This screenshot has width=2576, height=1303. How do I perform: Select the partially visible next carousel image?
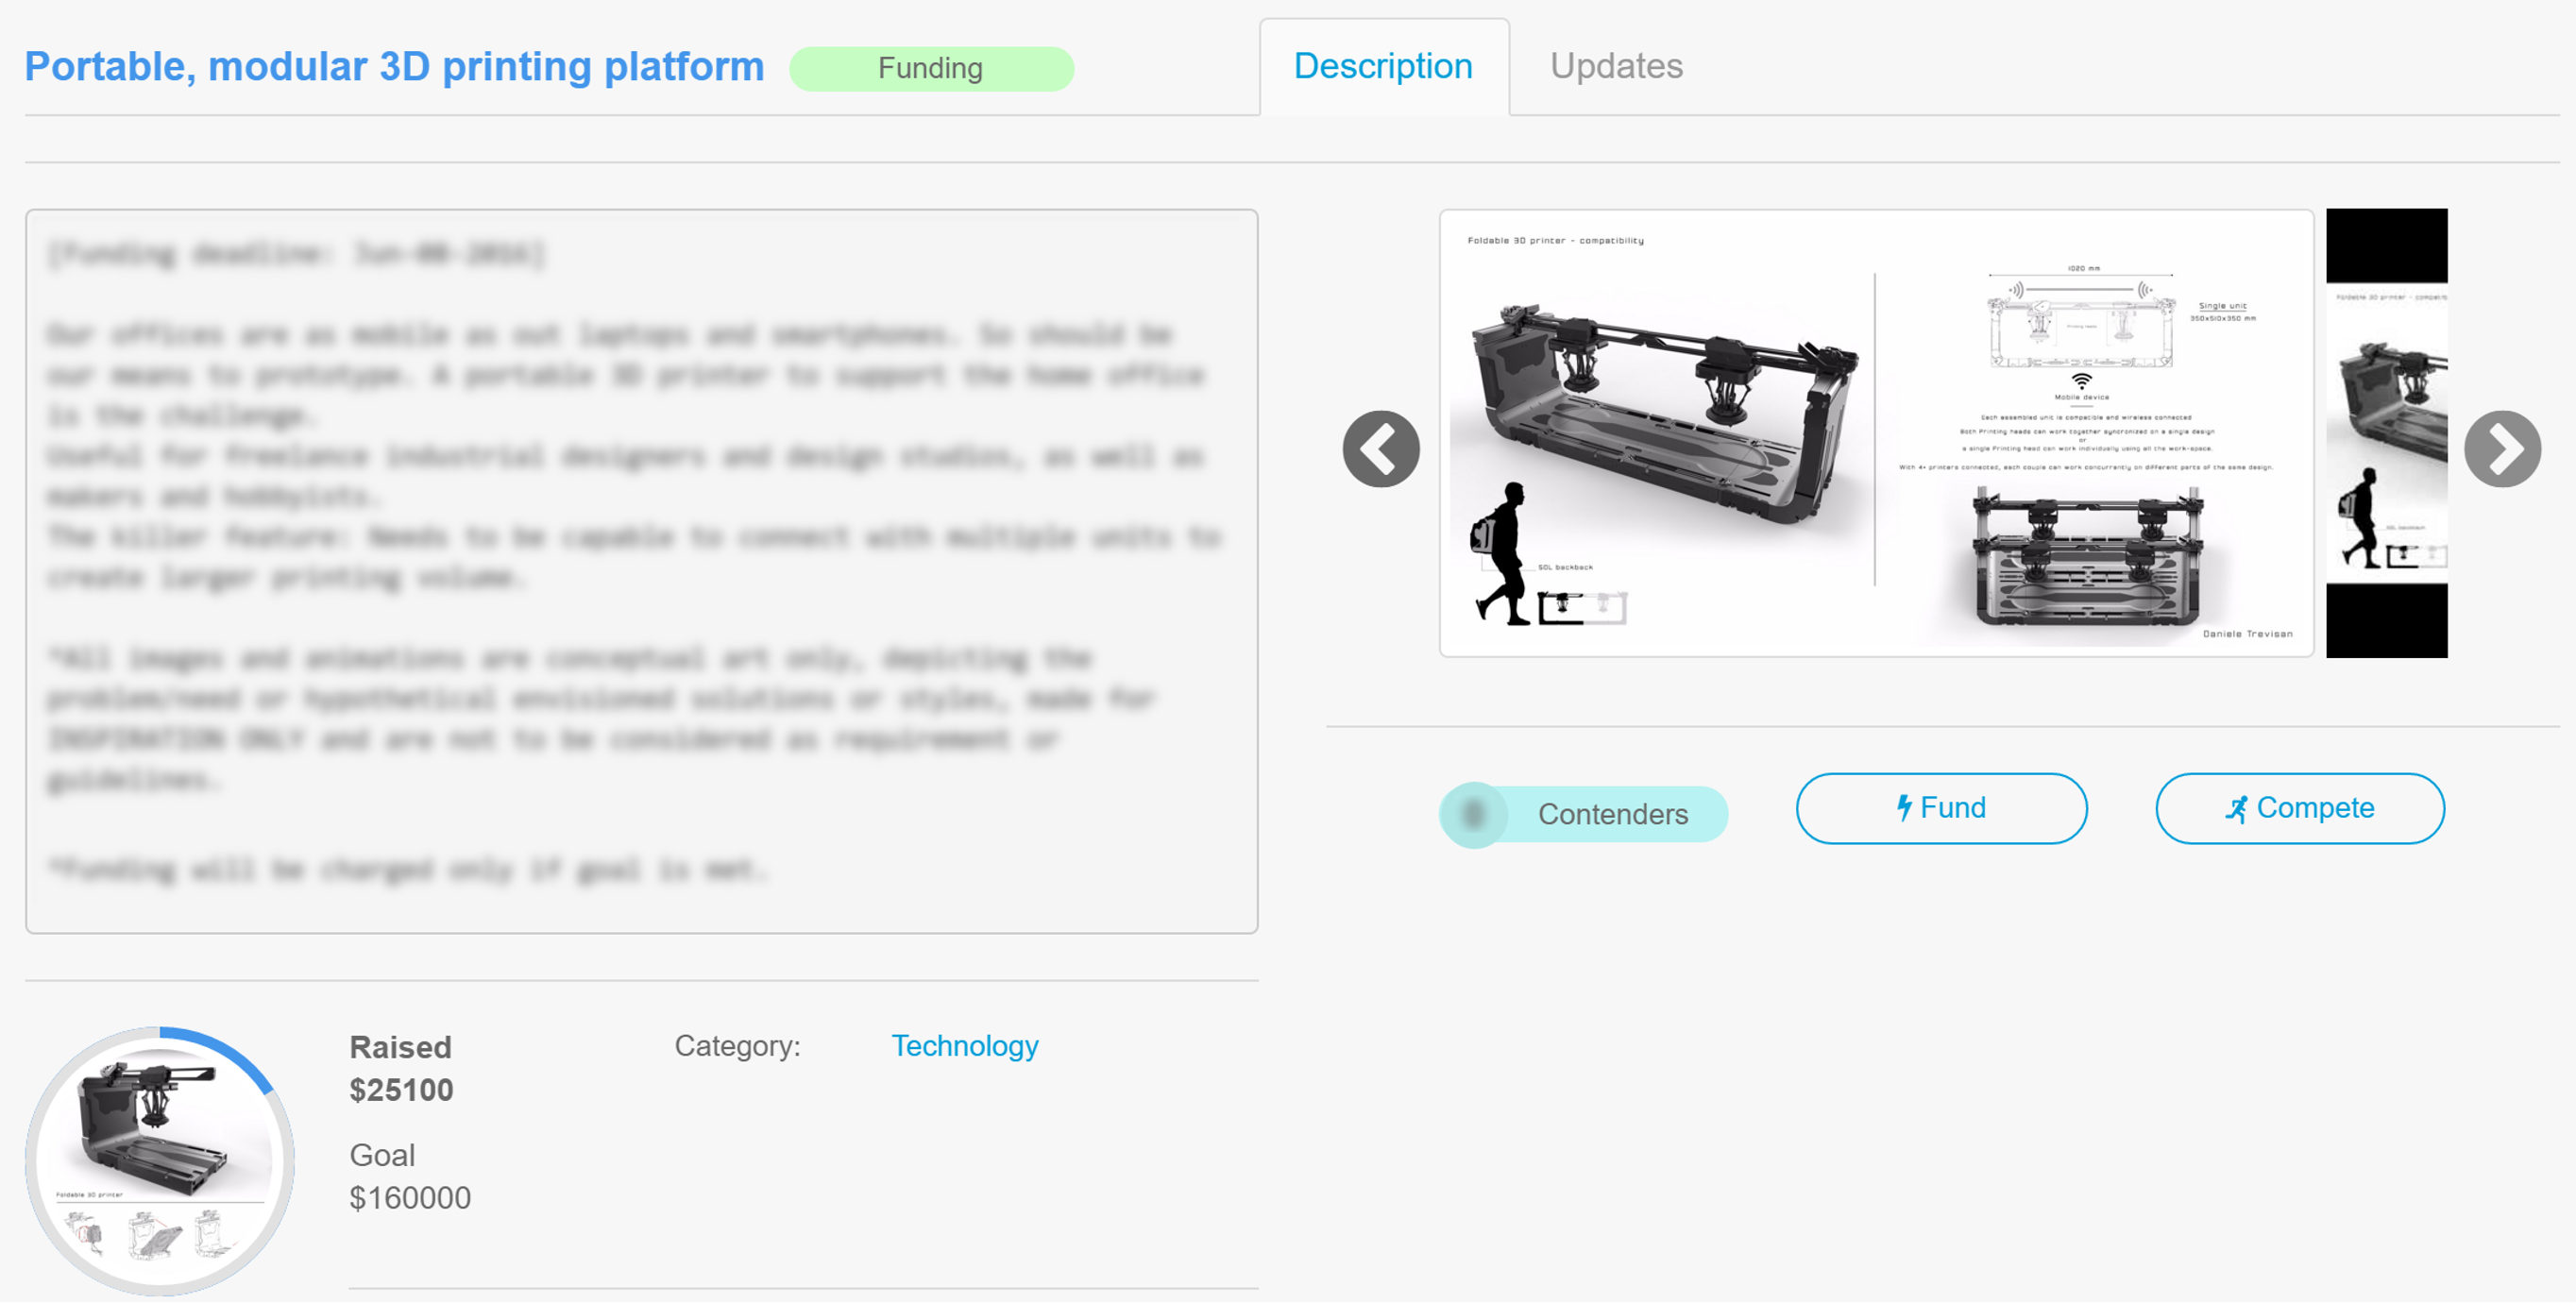click(x=2386, y=433)
